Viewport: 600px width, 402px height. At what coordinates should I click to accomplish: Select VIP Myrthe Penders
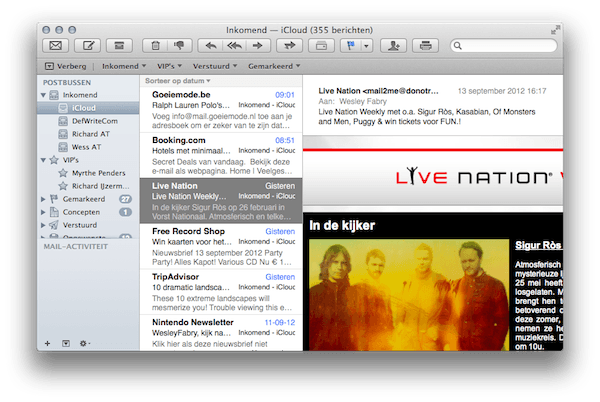pyautogui.click(x=88, y=173)
